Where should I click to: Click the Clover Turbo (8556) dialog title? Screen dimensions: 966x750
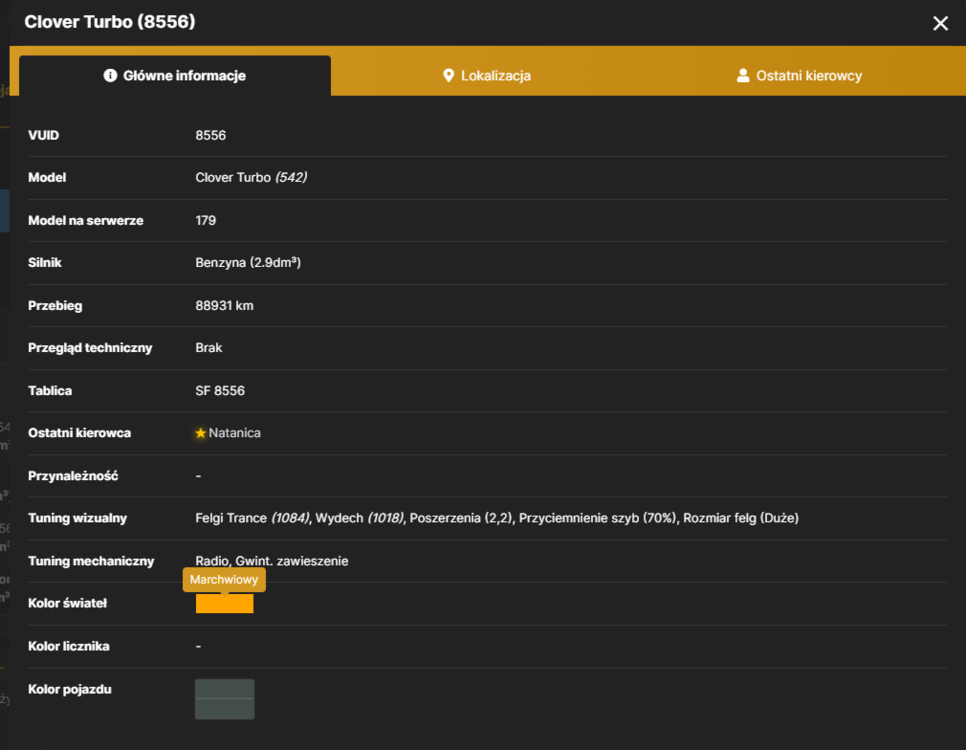pyautogui.click(x=110, y=22)
